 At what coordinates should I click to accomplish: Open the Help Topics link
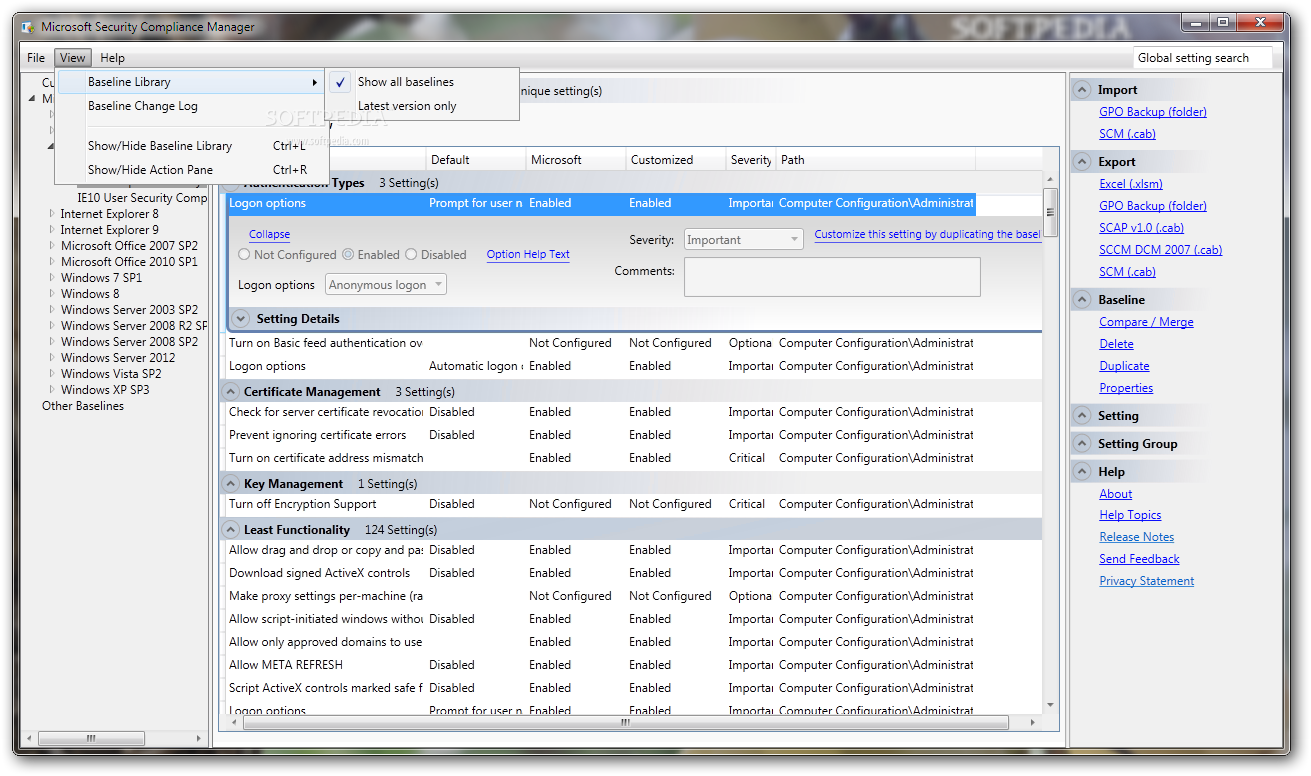[1130, 515]
